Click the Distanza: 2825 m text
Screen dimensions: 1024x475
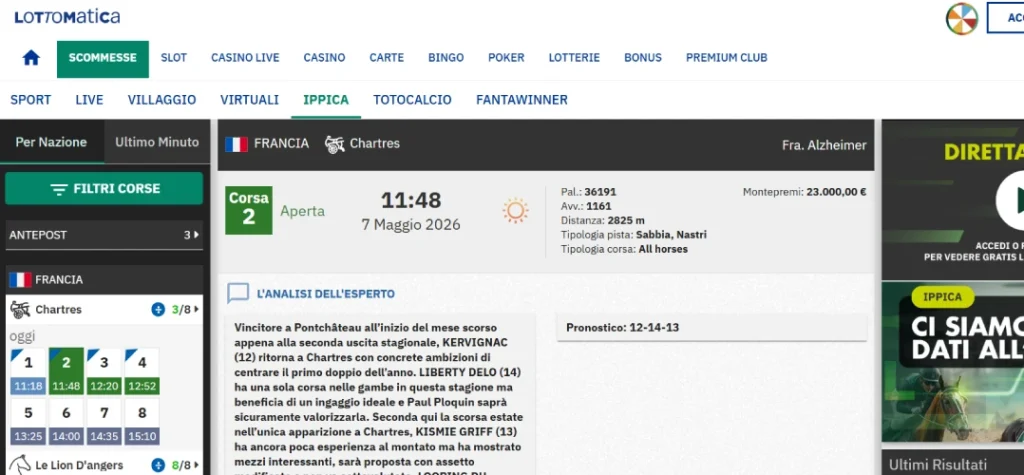coord(603,221)
